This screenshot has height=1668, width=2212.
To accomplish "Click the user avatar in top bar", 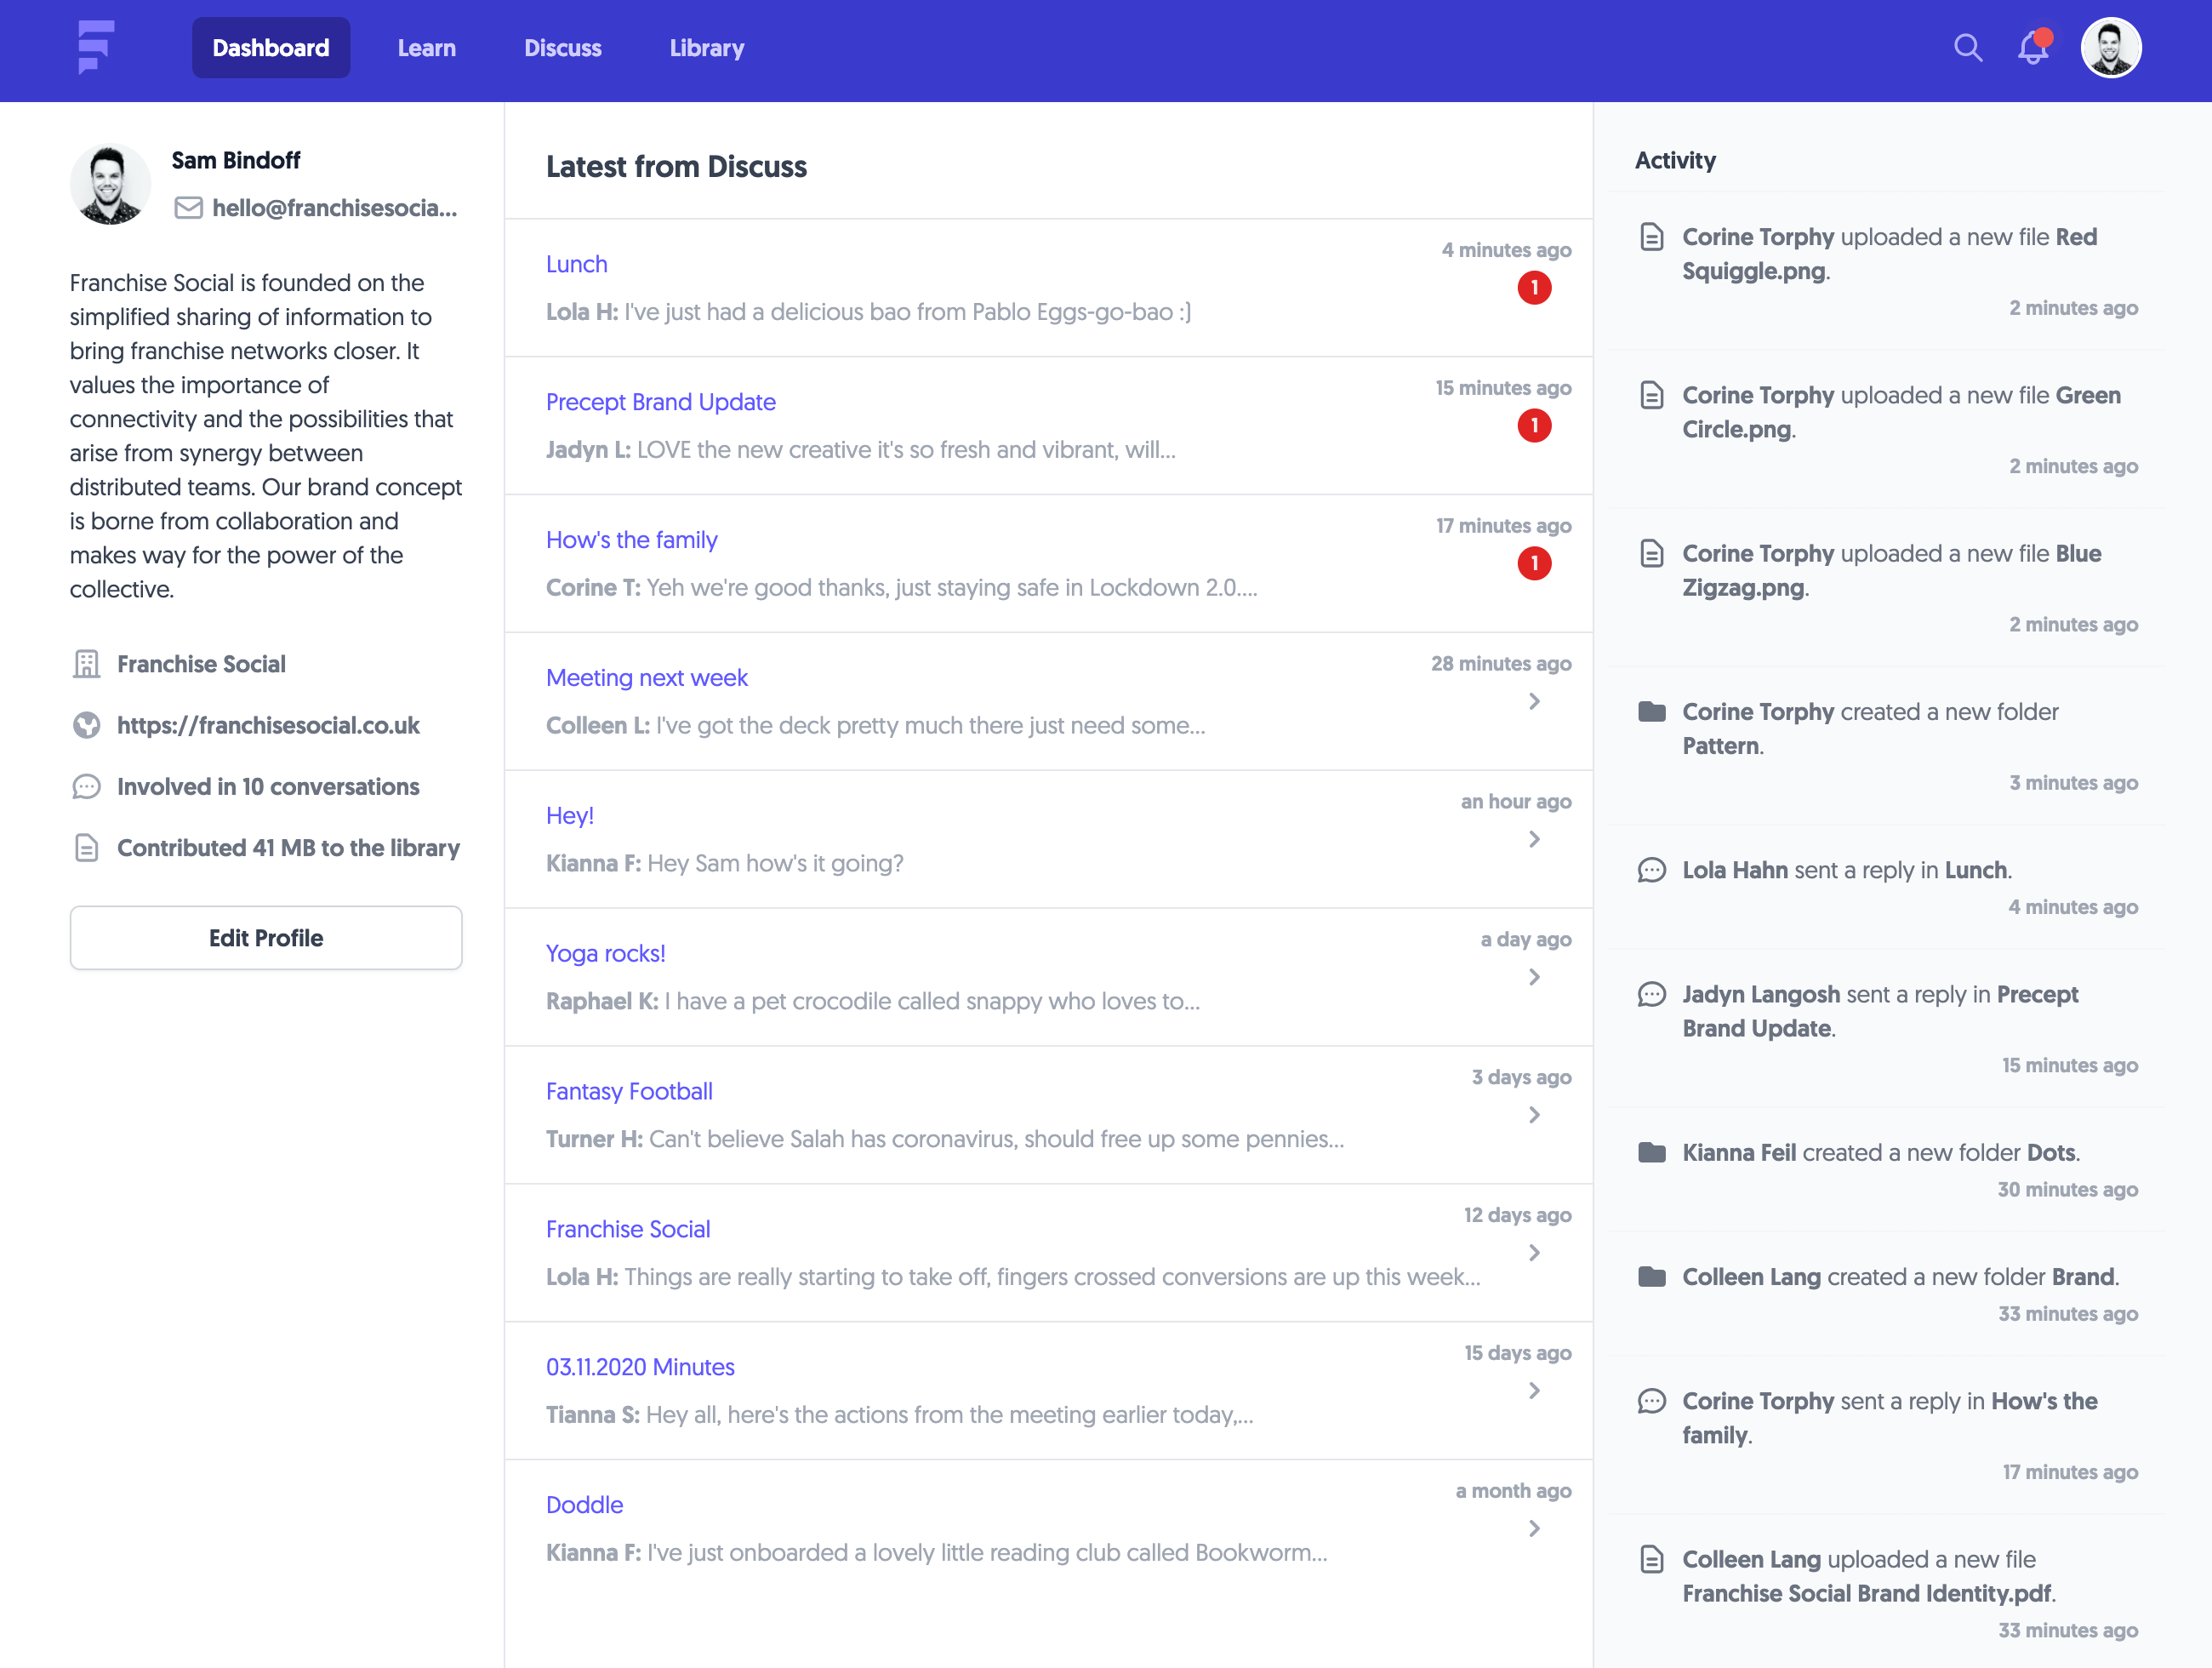I will [x=2110, y=48].
